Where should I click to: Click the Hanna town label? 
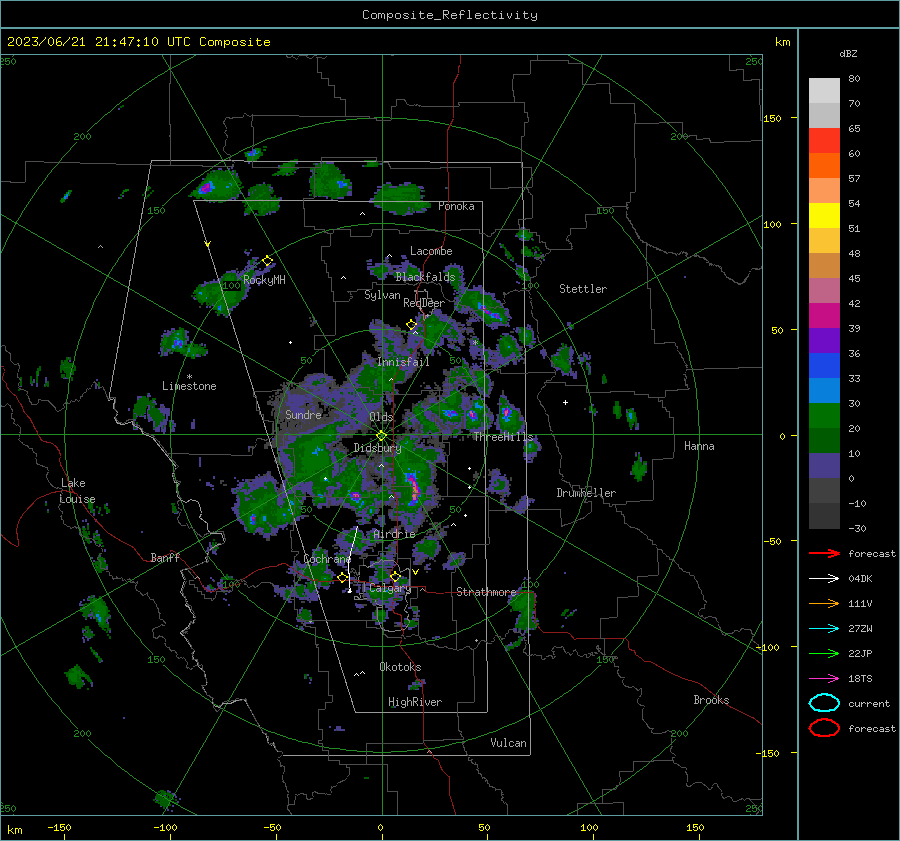[x=699, y=446]
